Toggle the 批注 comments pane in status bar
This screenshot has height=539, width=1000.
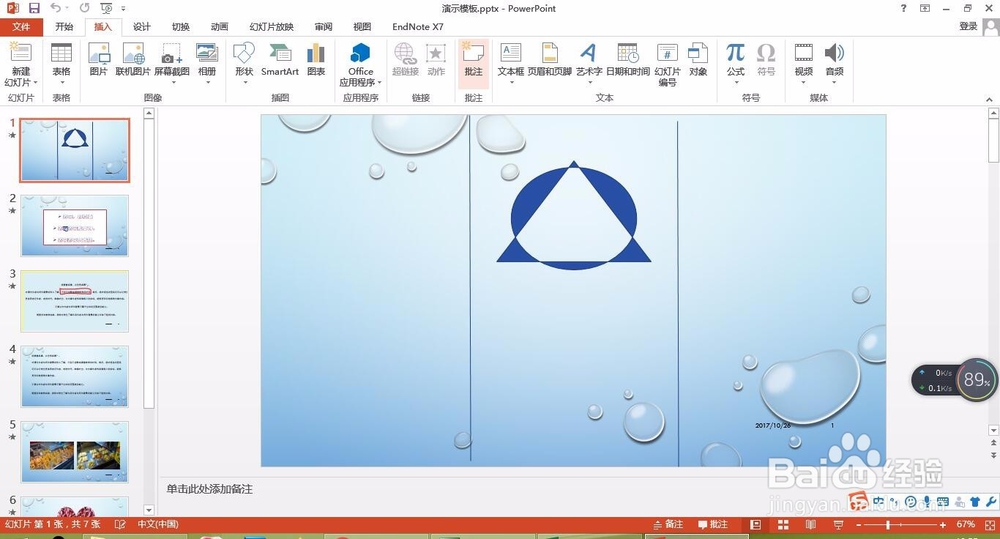(713, 524)
